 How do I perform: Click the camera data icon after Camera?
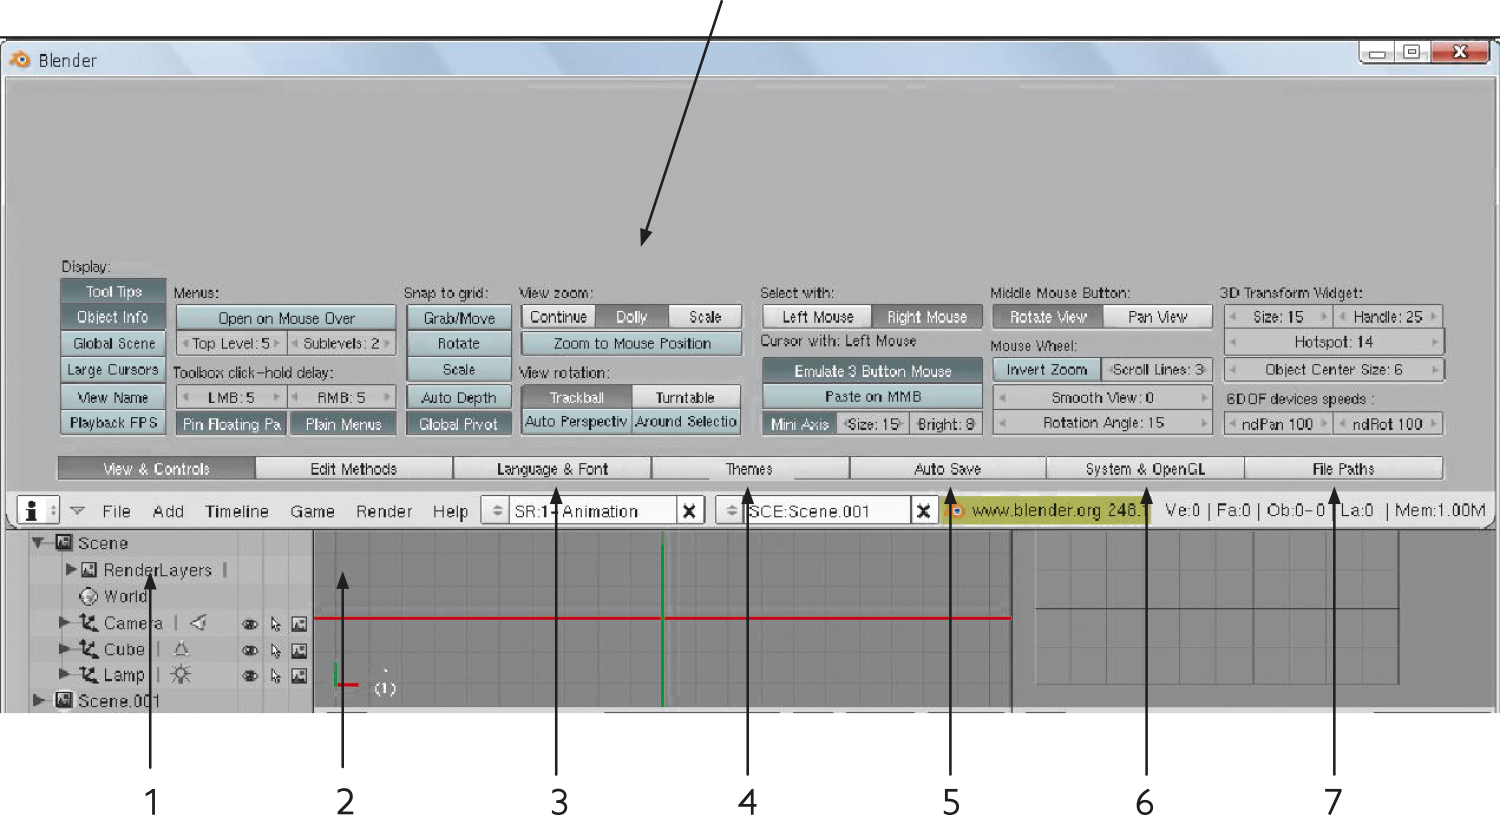(x=198, y=622)
